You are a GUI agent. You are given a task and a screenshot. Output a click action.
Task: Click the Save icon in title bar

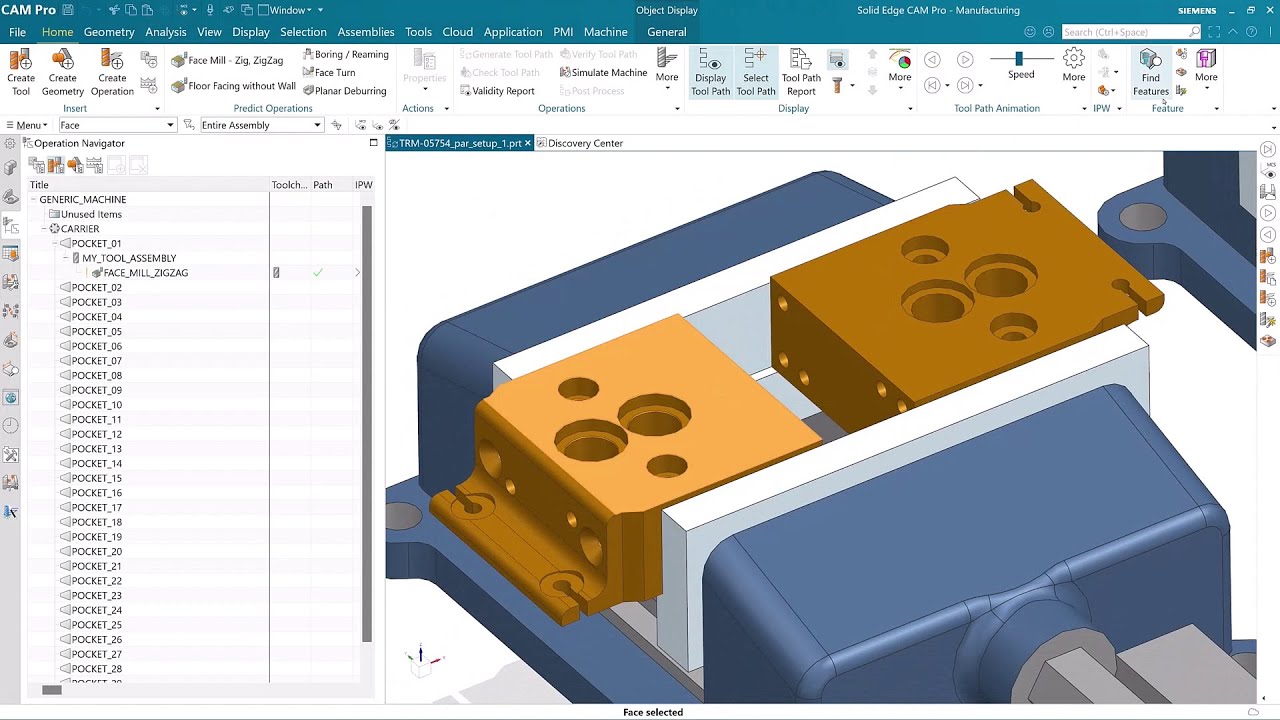68,10
